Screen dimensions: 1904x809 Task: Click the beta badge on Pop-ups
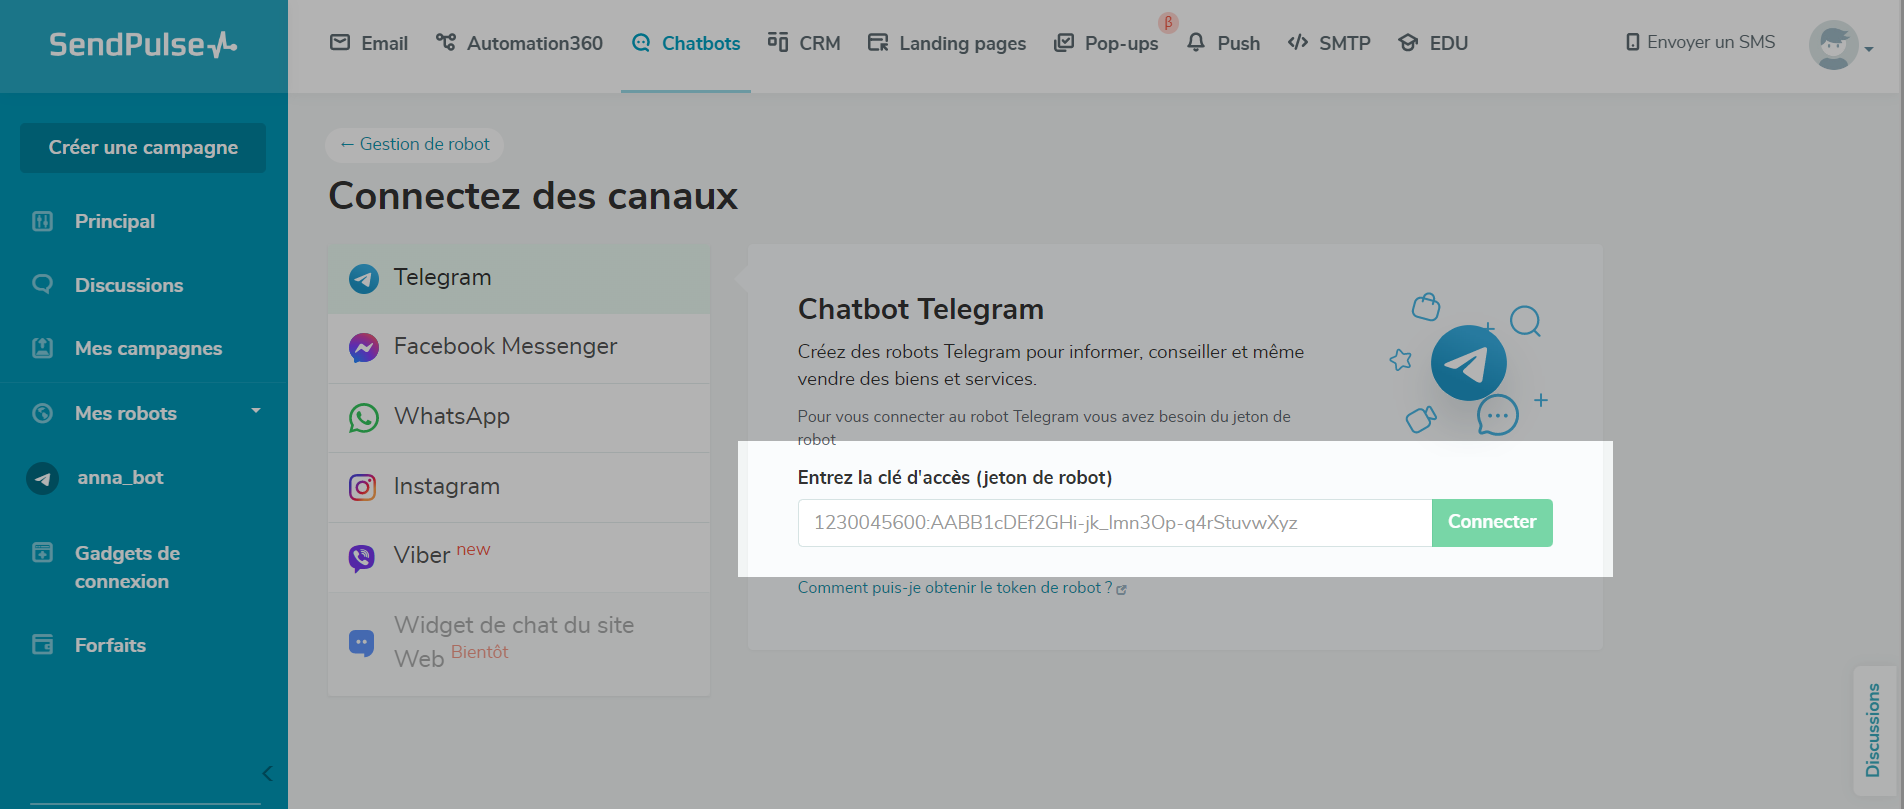pyautogui.click(x=1168, y=22)
